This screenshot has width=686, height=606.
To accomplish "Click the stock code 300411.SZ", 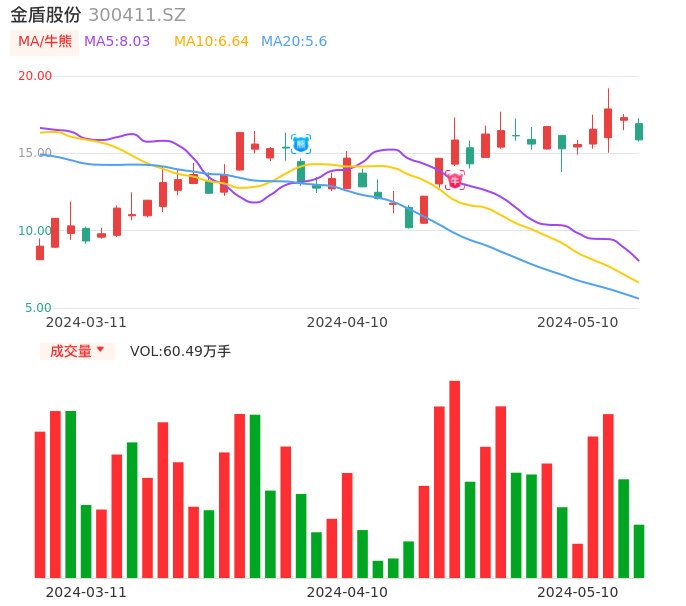I will click(x=137, y=15).
